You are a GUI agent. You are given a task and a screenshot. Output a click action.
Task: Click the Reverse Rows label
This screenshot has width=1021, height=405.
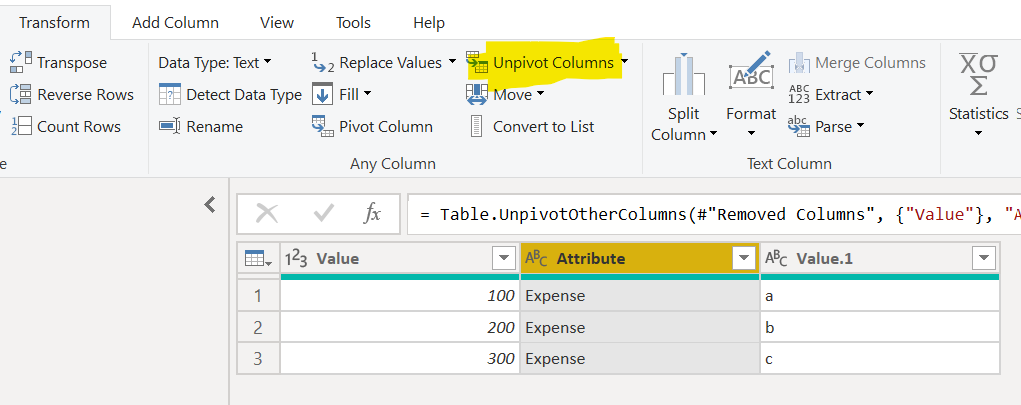[x=85, y=94]
